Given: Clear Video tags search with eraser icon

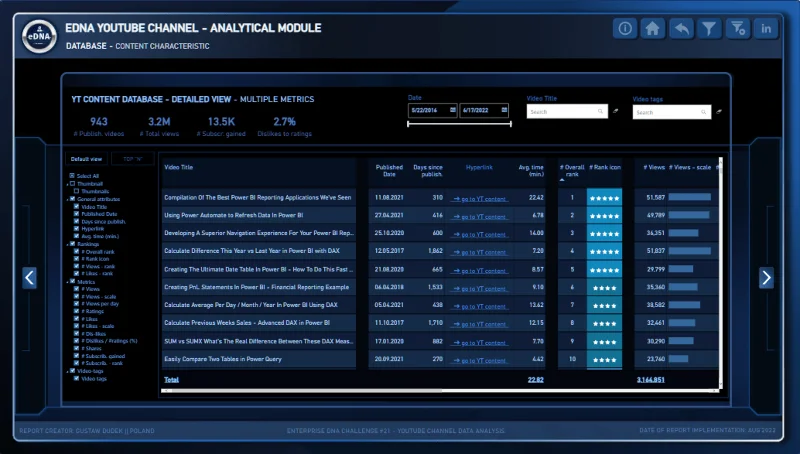Looking at the screenshot, I should [719, 112].
